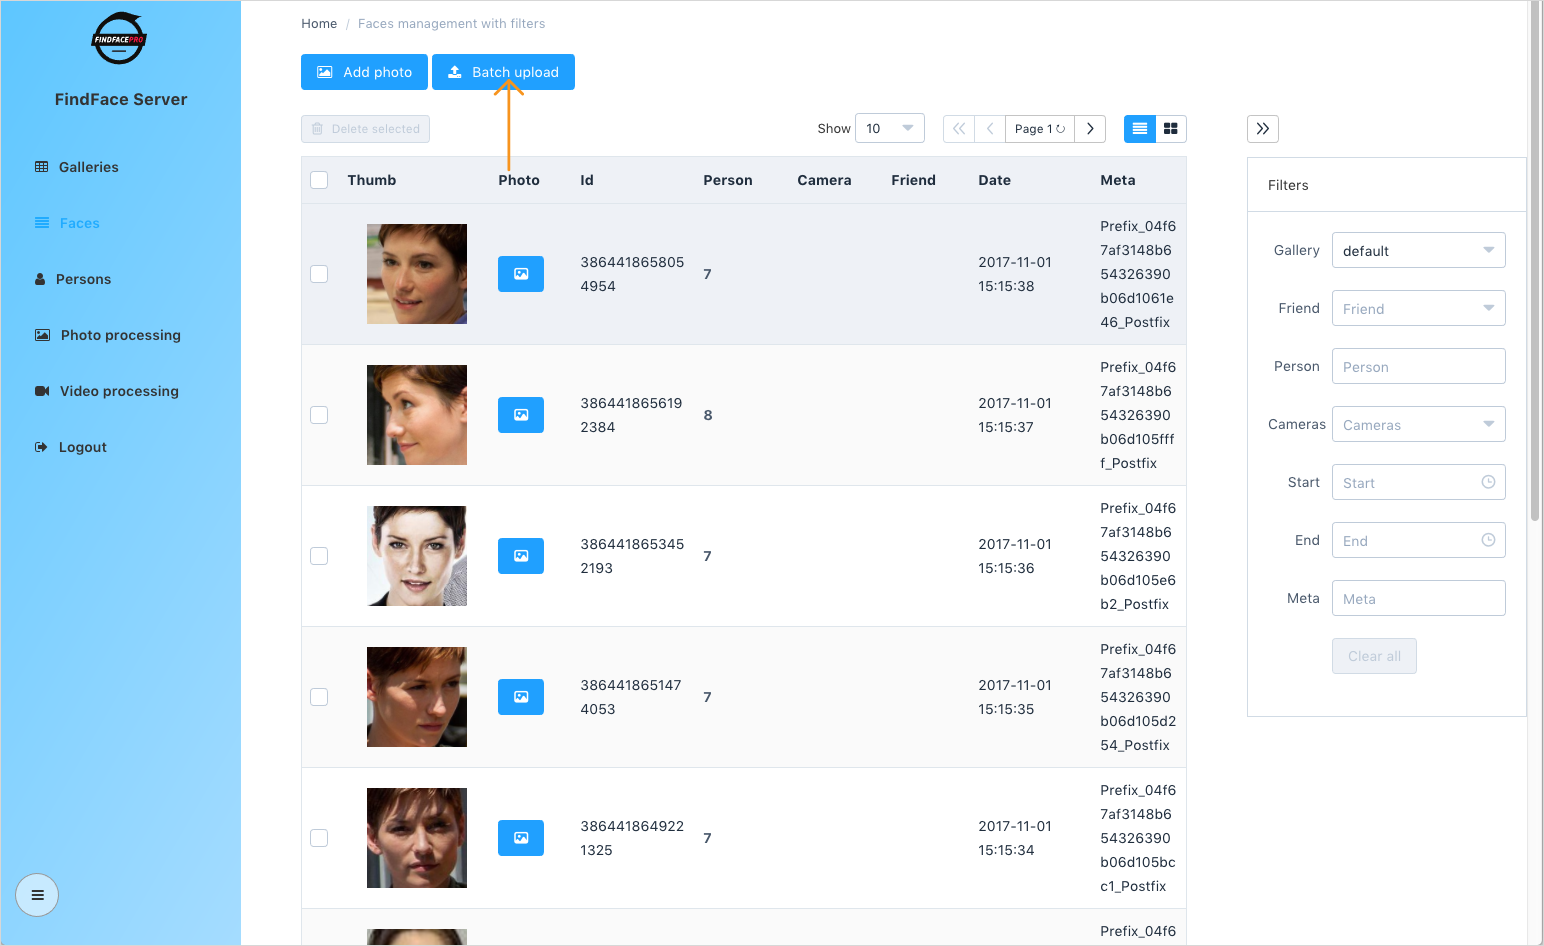This screenshot has height=946, width=1544.
Task: Open face thumbnail for ID ending 2384
Action: pyautogui.click(x=417, y=415)
